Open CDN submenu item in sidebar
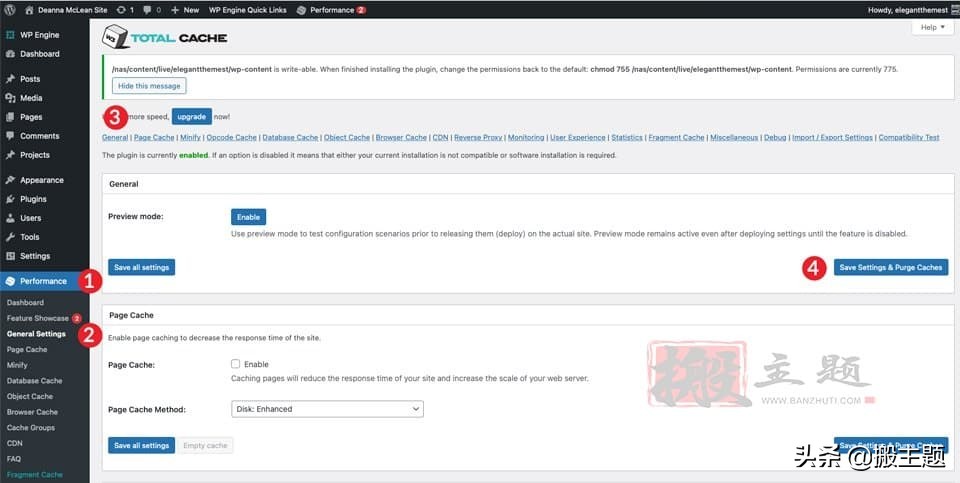The width and height of the screenshot is (960, 483). [15, 443]
